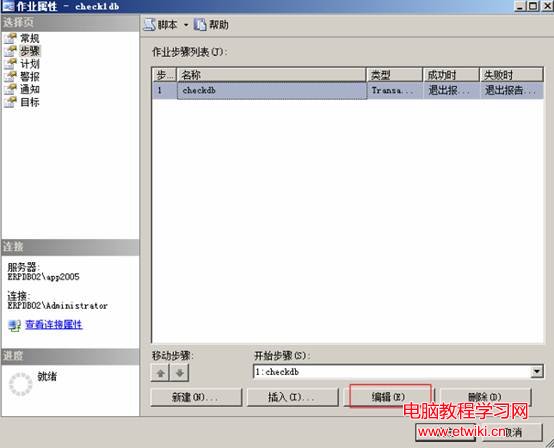Click the 警报 page icon
554x448 pixels.
tap(11, 76)
